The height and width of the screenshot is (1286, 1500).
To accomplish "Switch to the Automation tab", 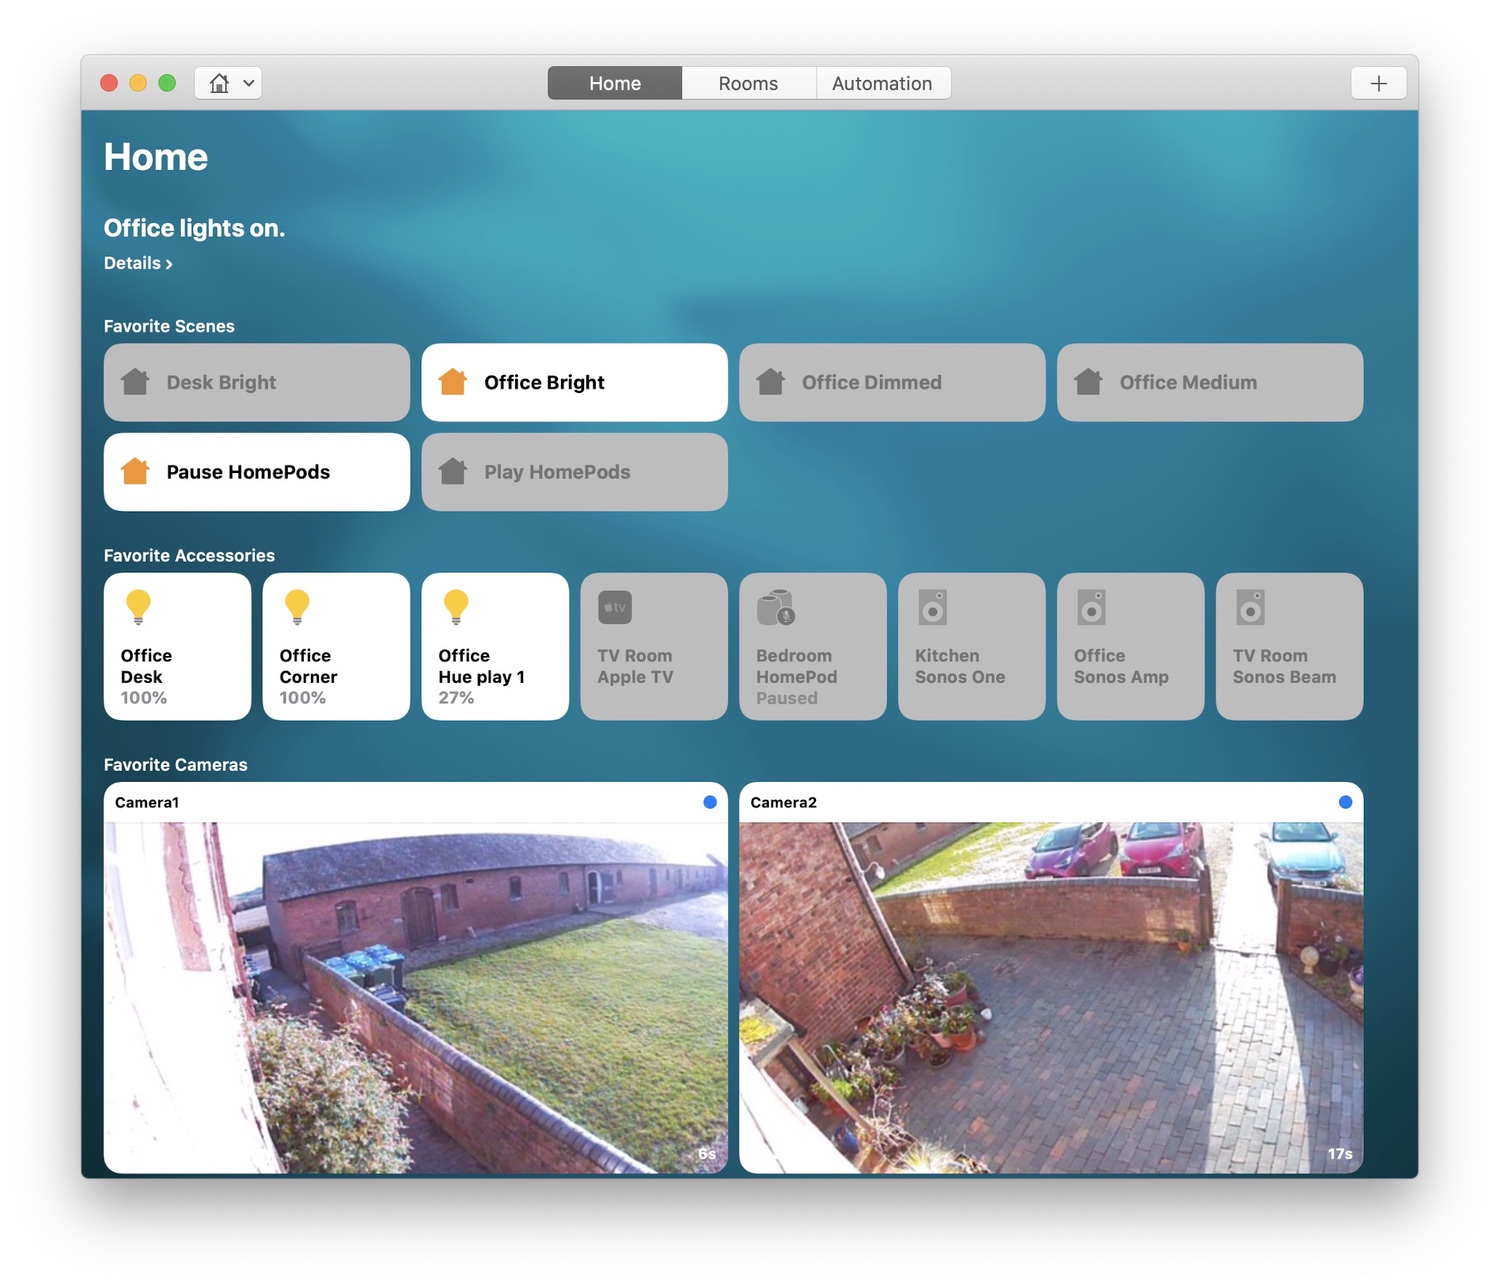I will click(x=882, y=83).
